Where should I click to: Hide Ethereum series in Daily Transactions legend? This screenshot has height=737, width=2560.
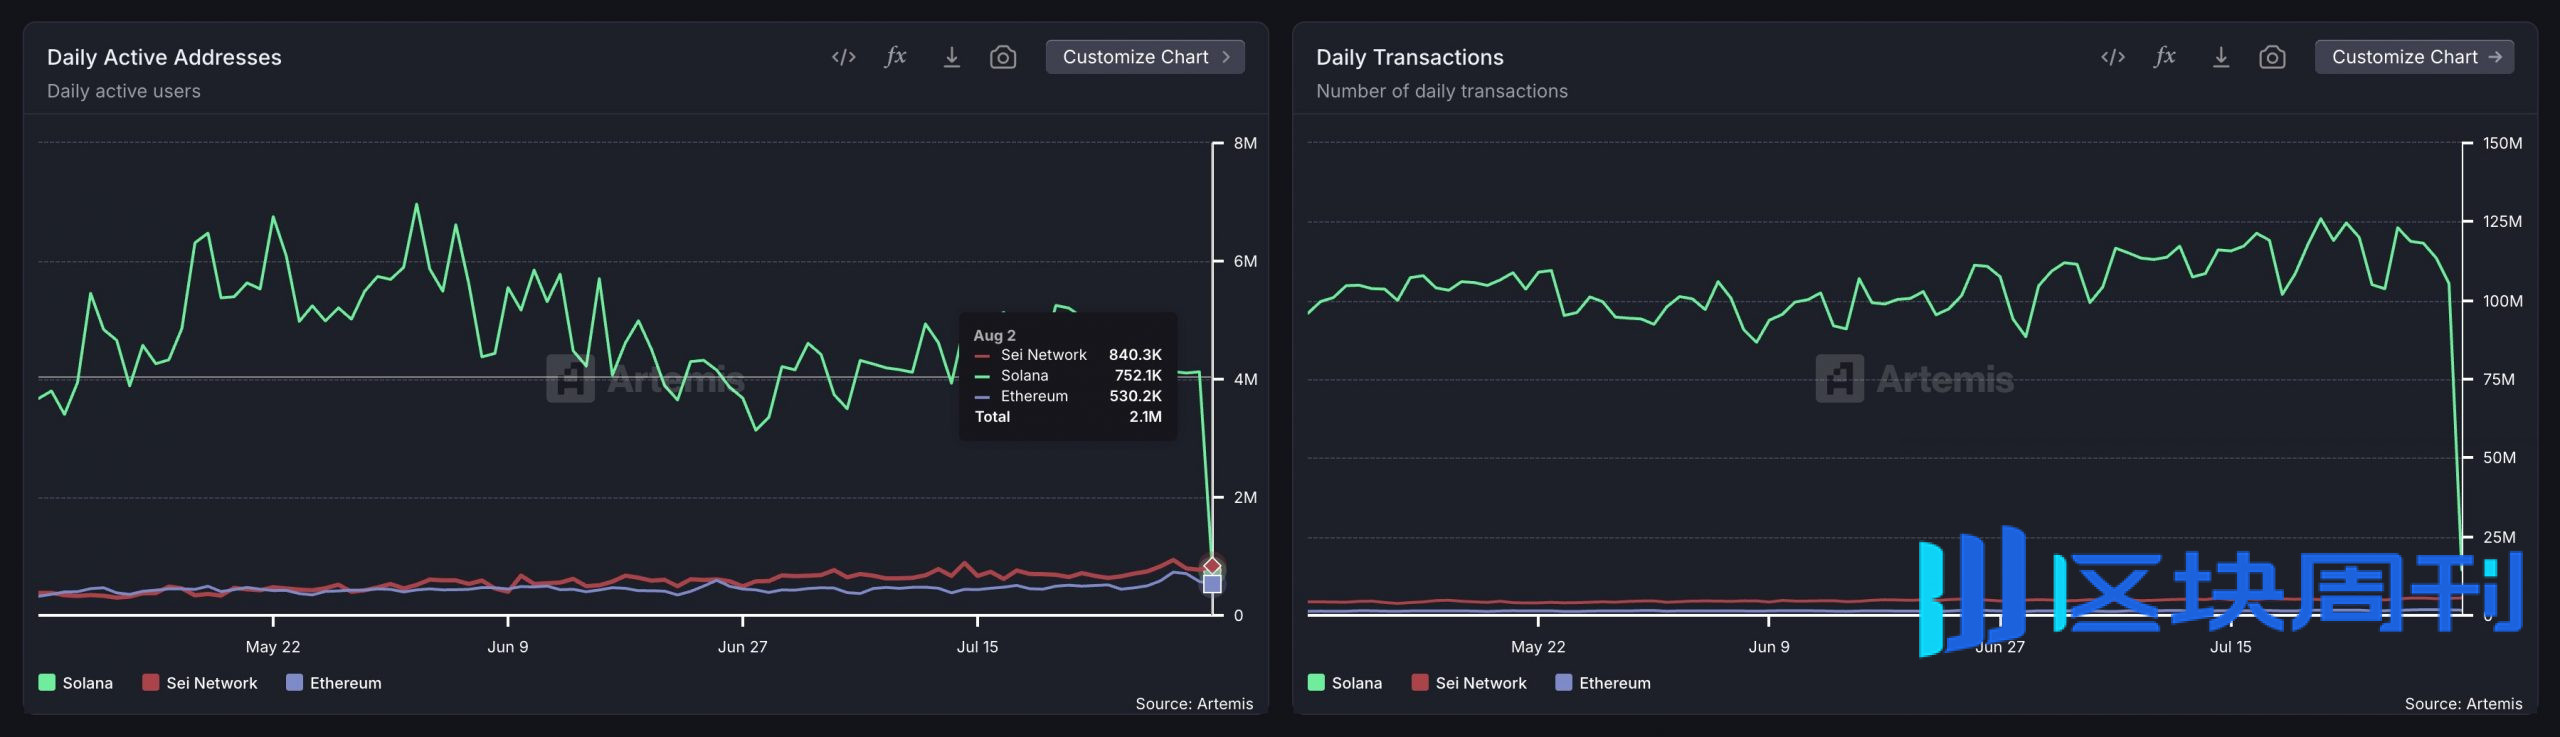(1603, 683)
